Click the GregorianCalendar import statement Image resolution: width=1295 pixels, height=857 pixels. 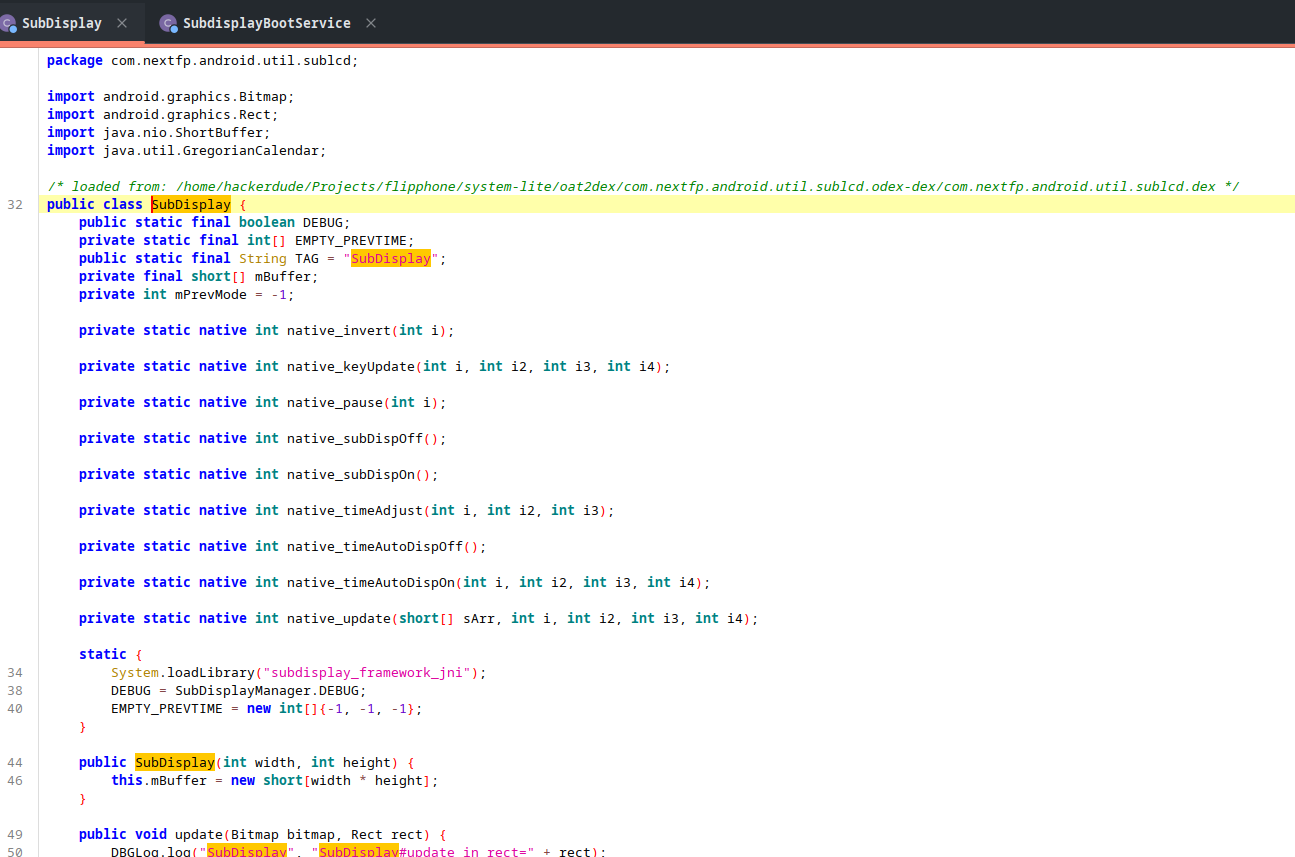[250, 151]
